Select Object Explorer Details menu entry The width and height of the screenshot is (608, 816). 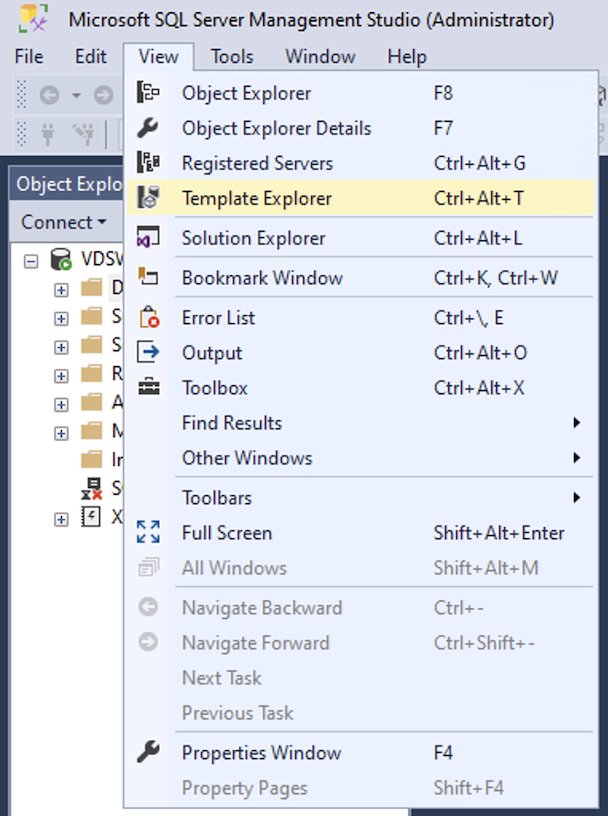point(276,128)
